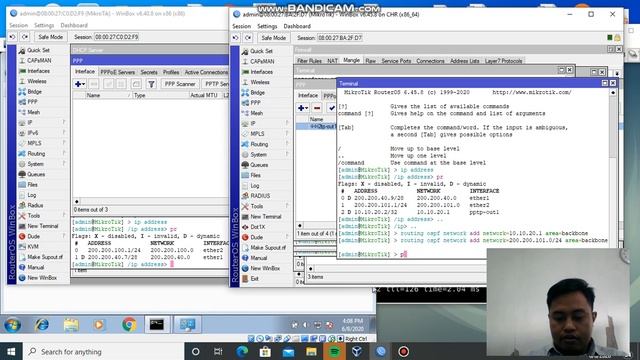This screenshot has height=360, width=640.
Task: Click New WinBox in right WinBox sidebar
Action: (265, 269)
